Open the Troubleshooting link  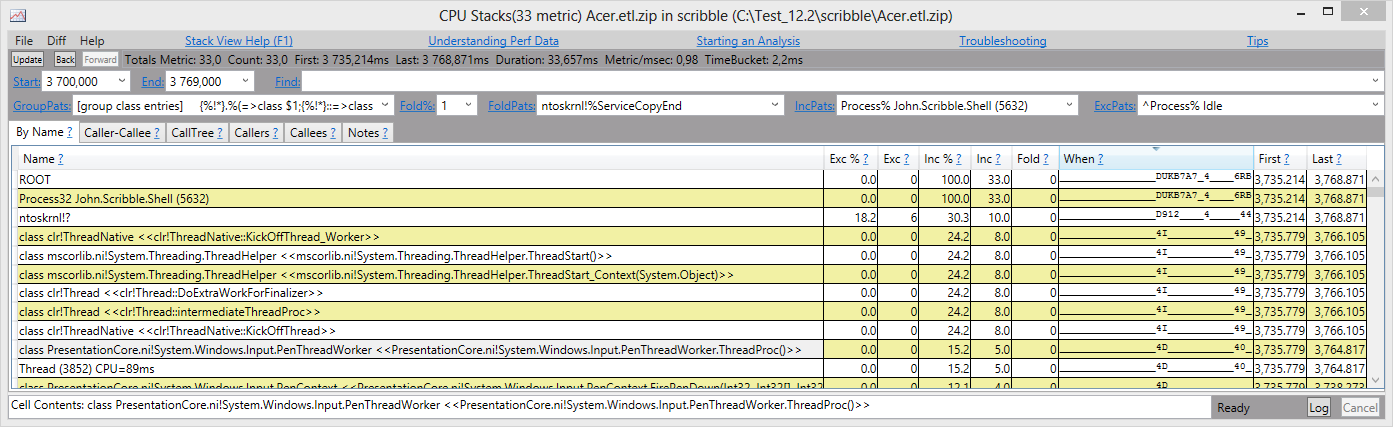tap(1003, 41)
